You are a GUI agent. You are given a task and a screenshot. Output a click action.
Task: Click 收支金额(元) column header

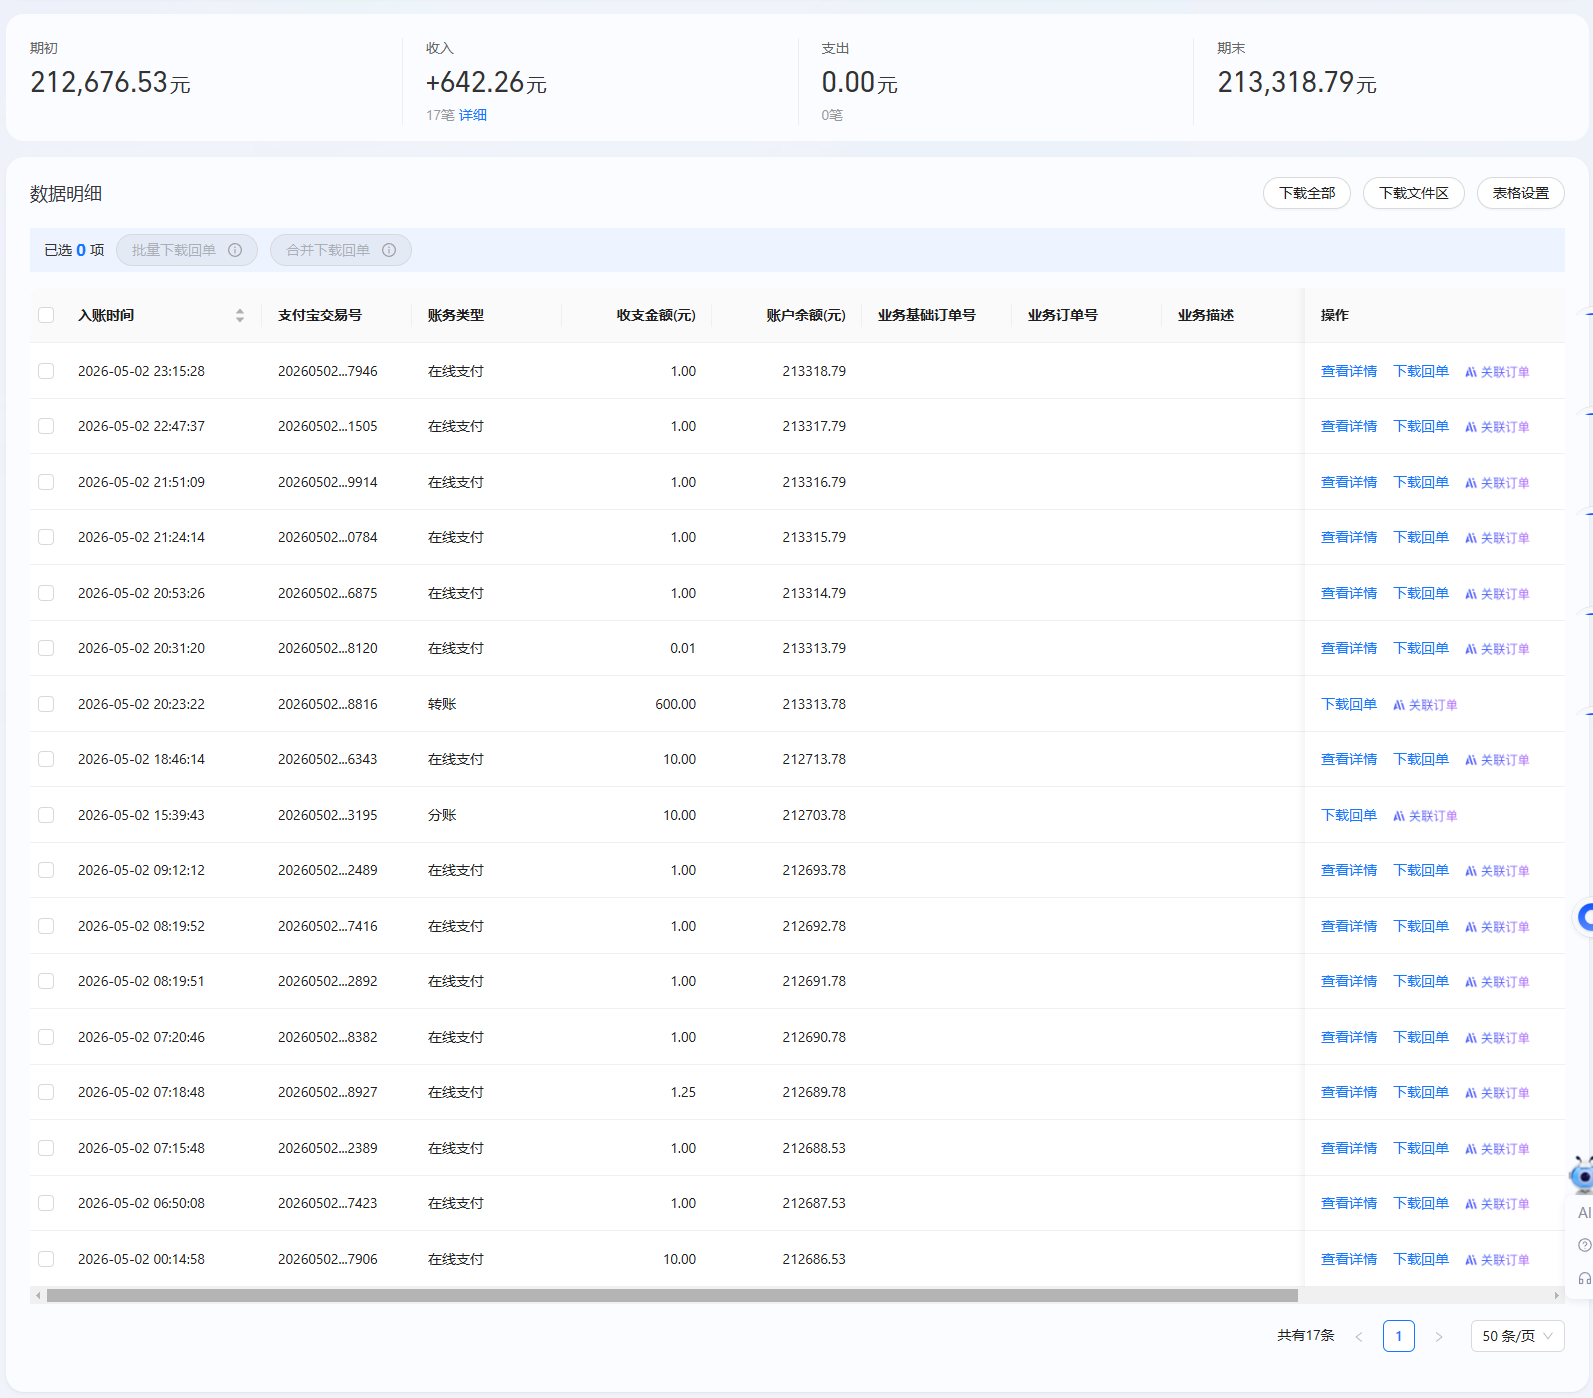click(656, 315)
